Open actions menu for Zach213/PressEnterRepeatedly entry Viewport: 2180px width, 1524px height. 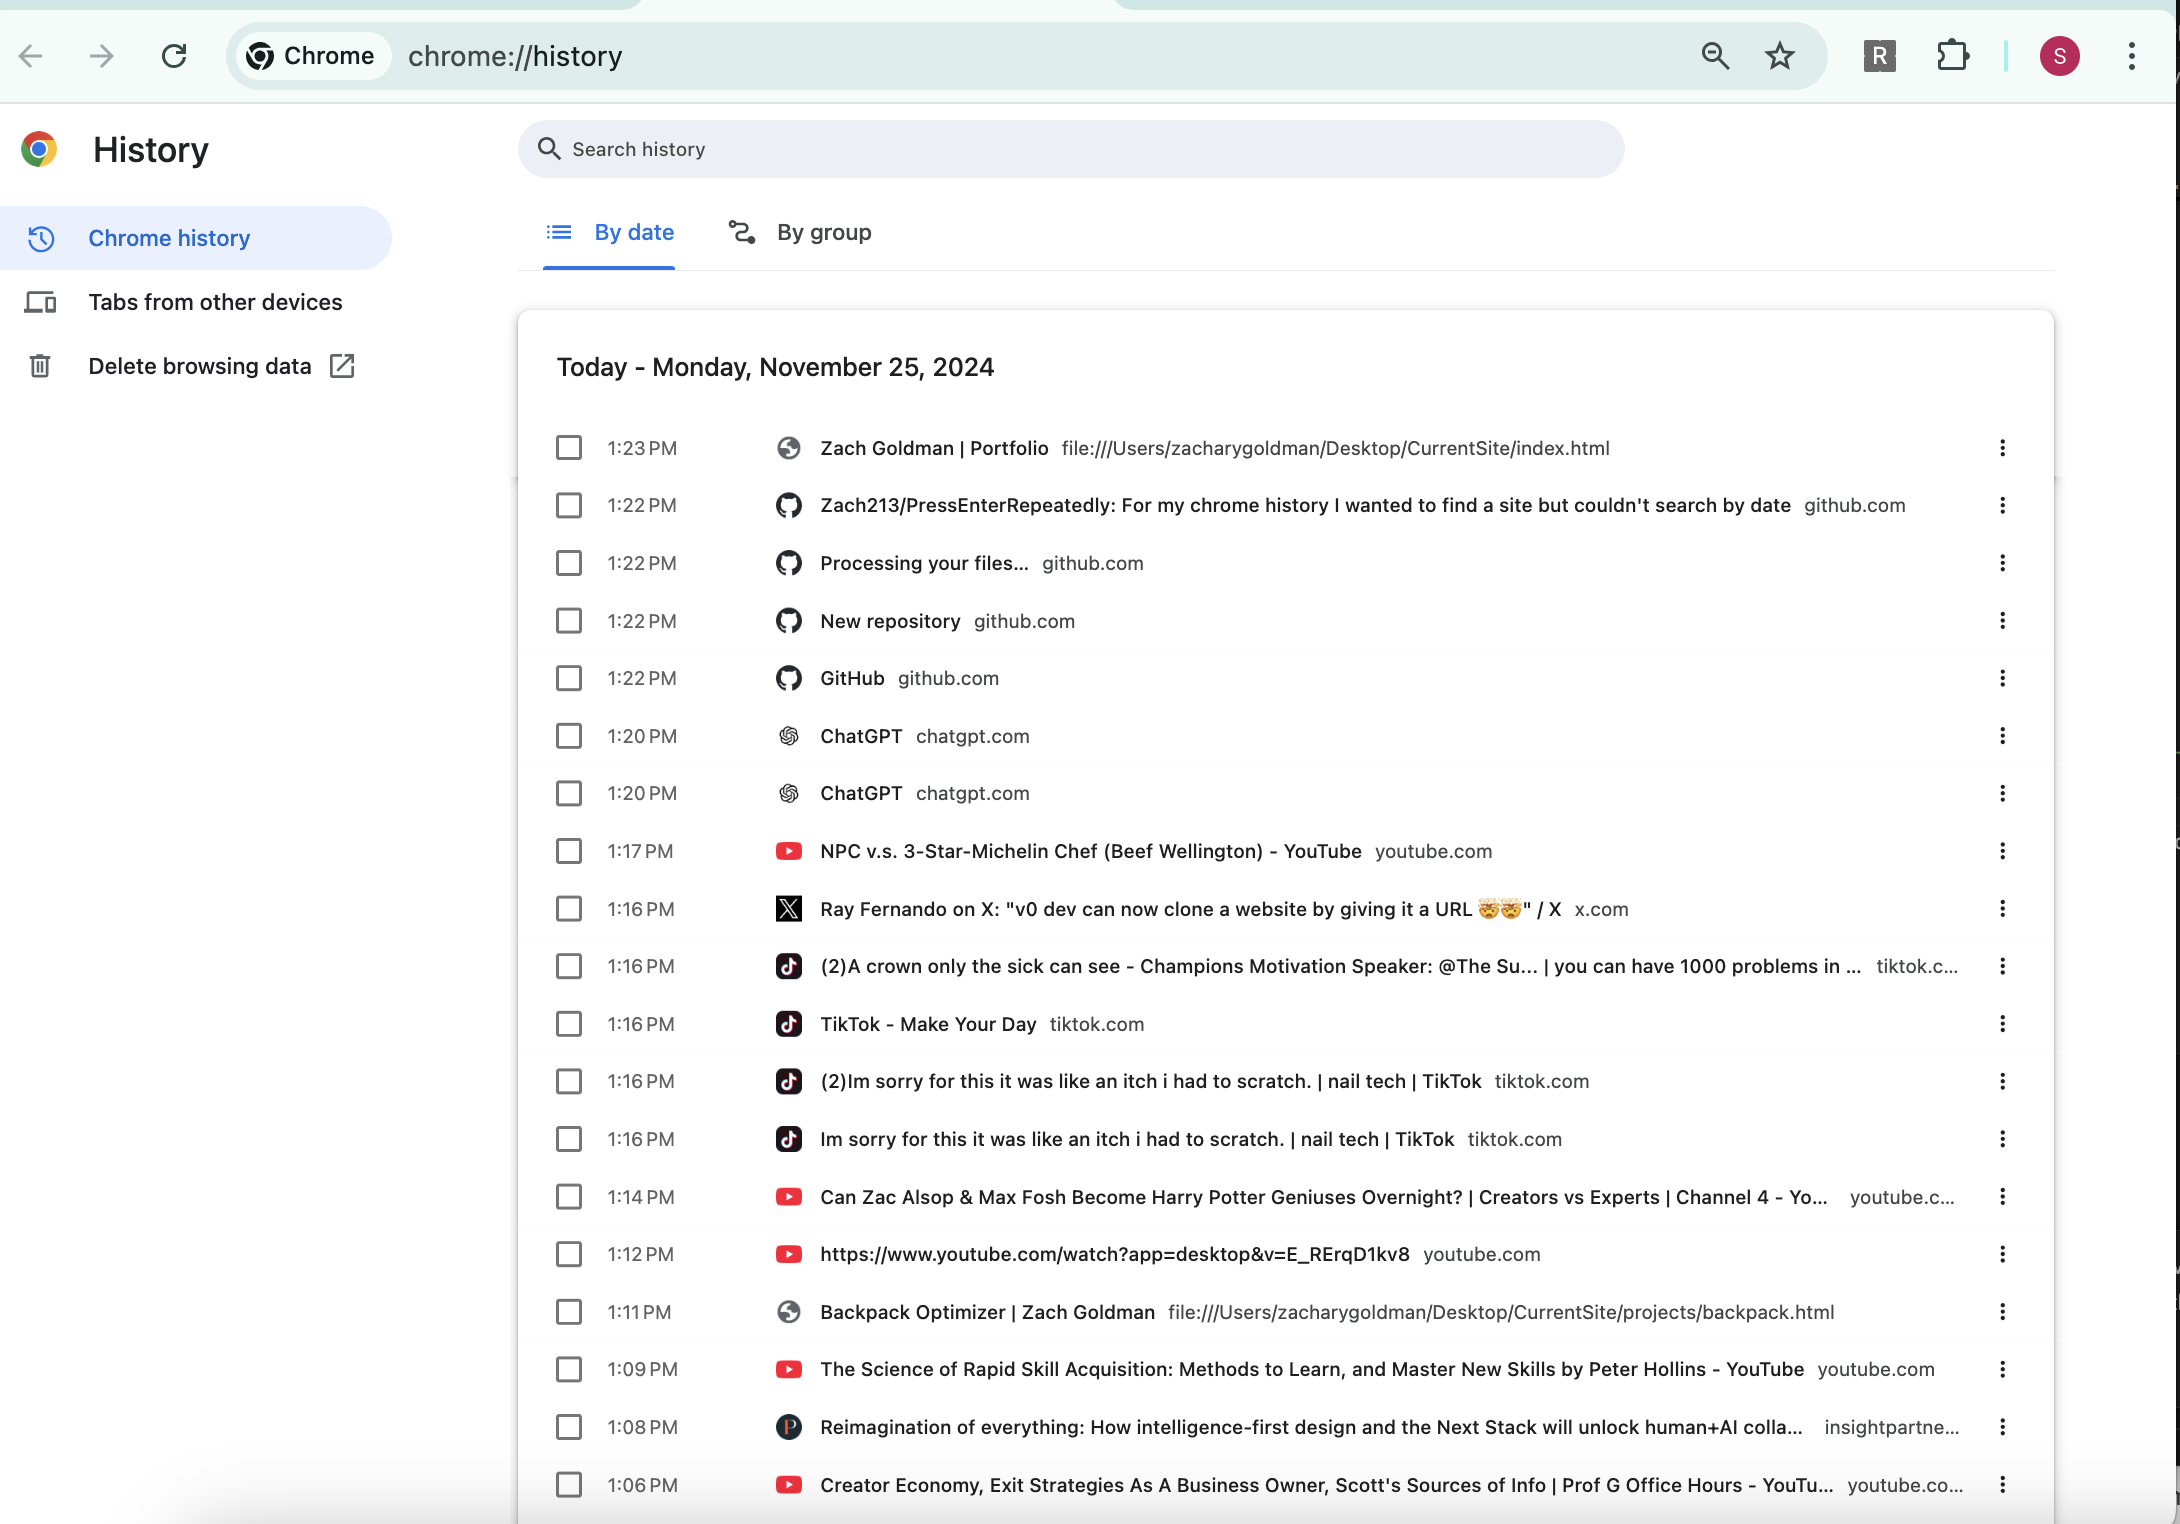pyautogui.click(x=2002, y=506)
